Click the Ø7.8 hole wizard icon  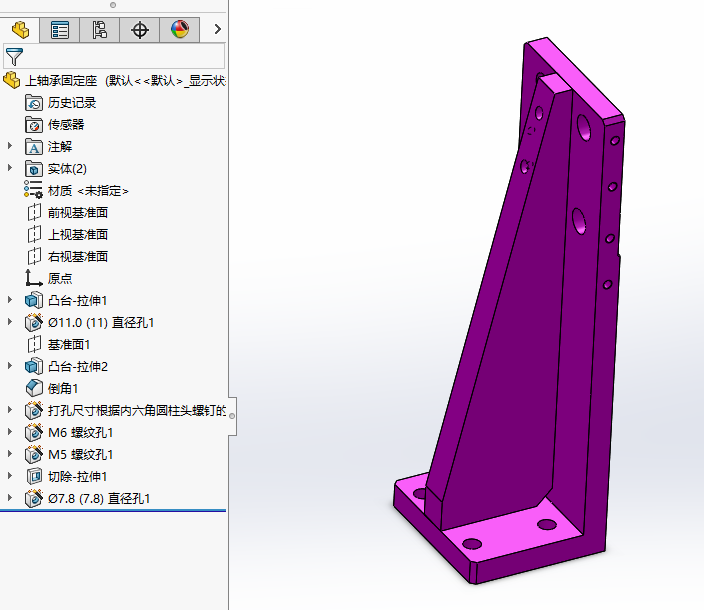tap(34, 498)
